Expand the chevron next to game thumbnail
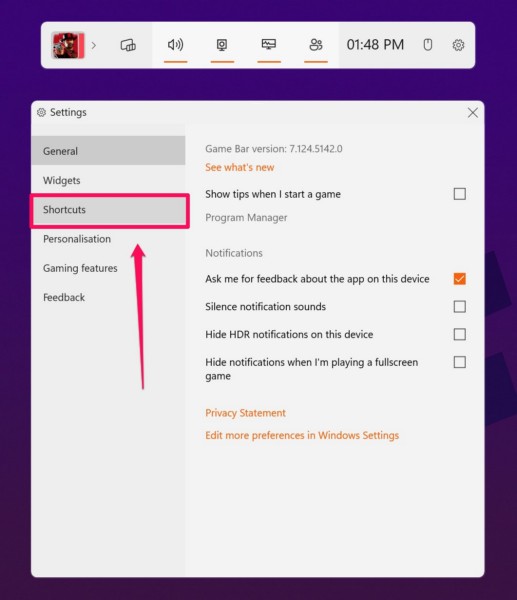The width and height of the screenshot is (517, 600). pyautogui.click(x=94, y=46)
